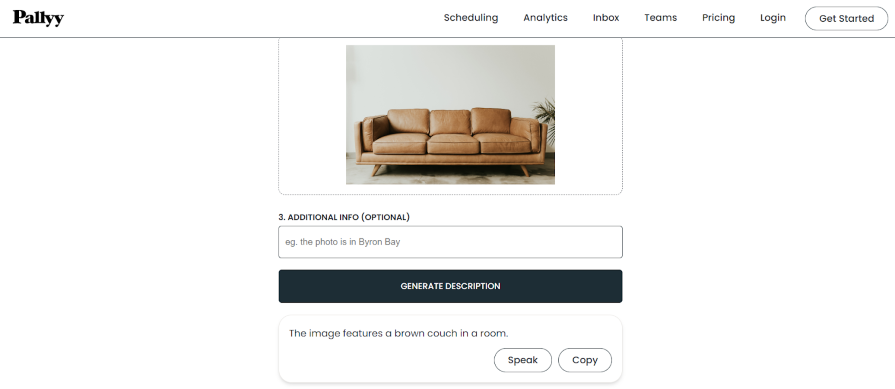Click the Login link
895x389 pixels.
coord(772,18)
